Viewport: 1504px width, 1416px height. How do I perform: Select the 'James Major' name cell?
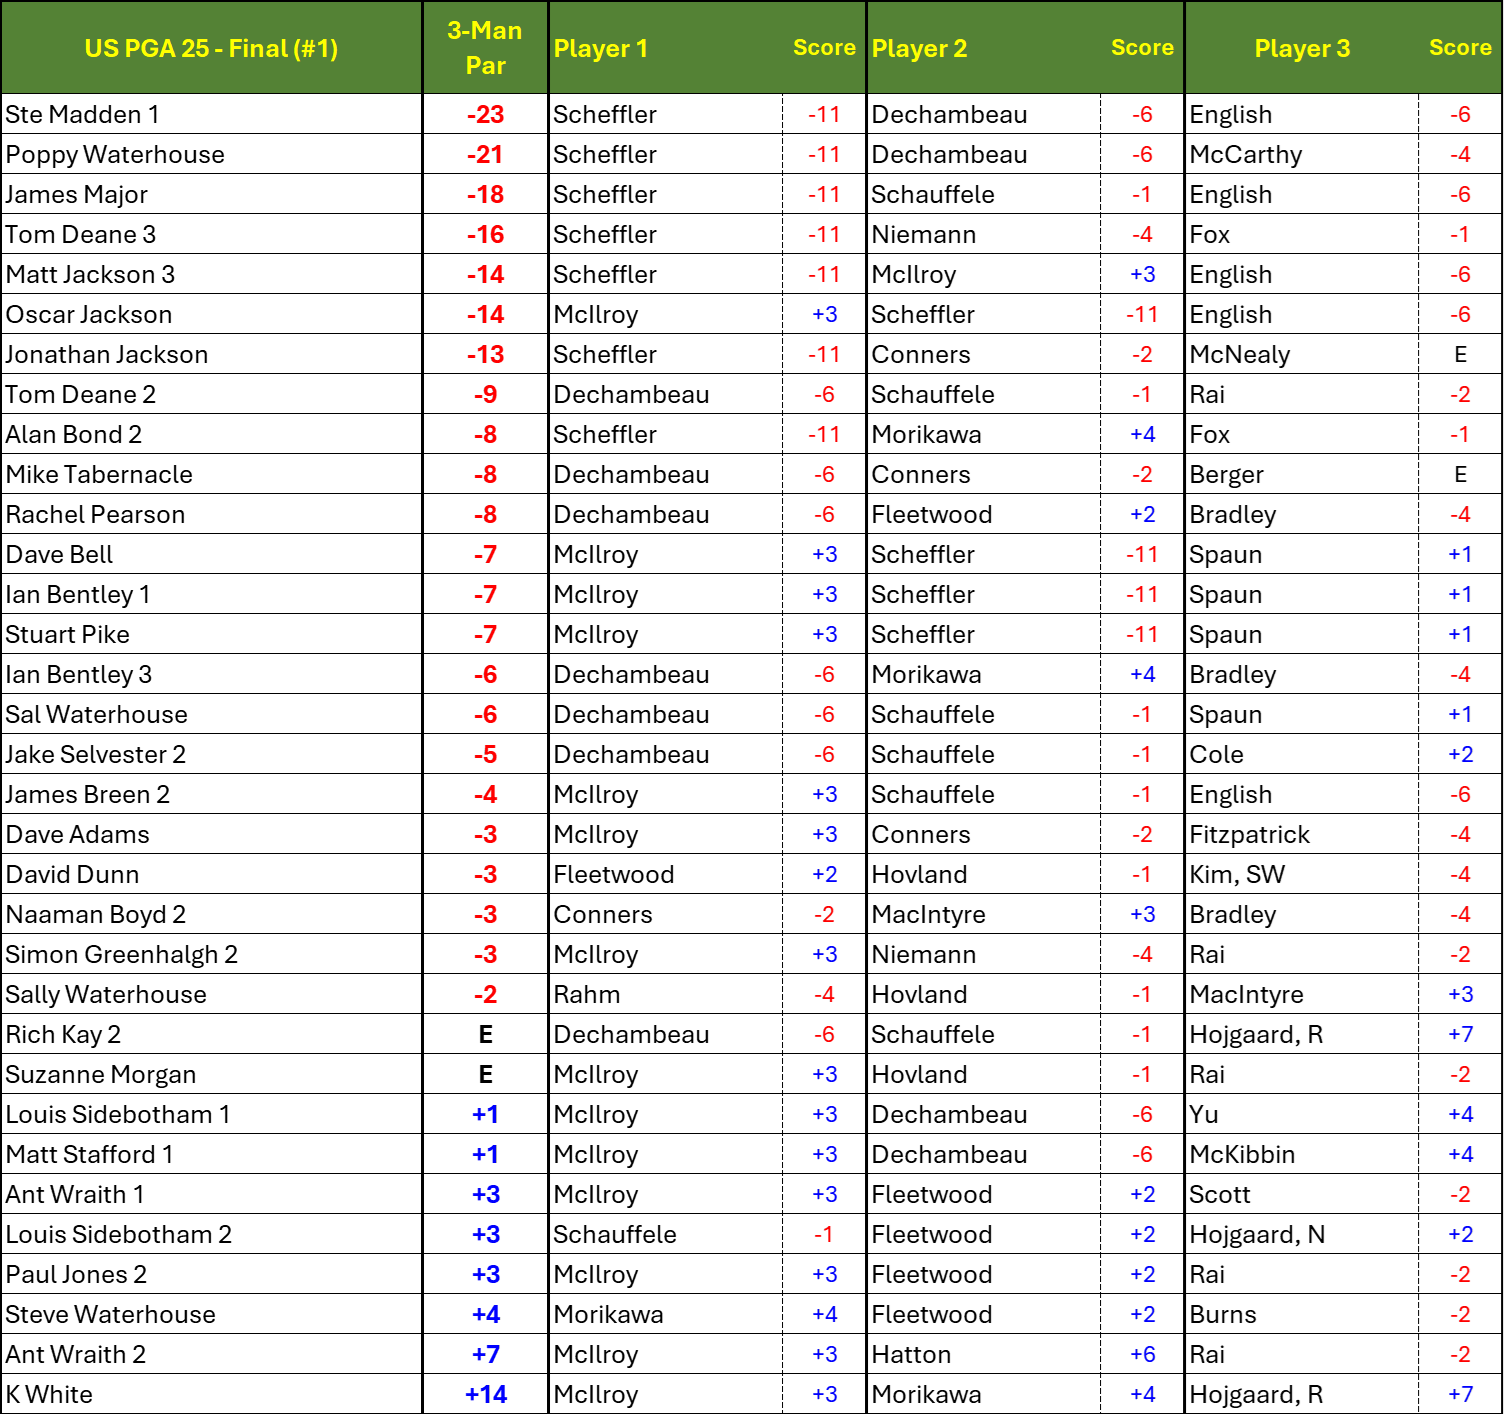click(211, 194)
